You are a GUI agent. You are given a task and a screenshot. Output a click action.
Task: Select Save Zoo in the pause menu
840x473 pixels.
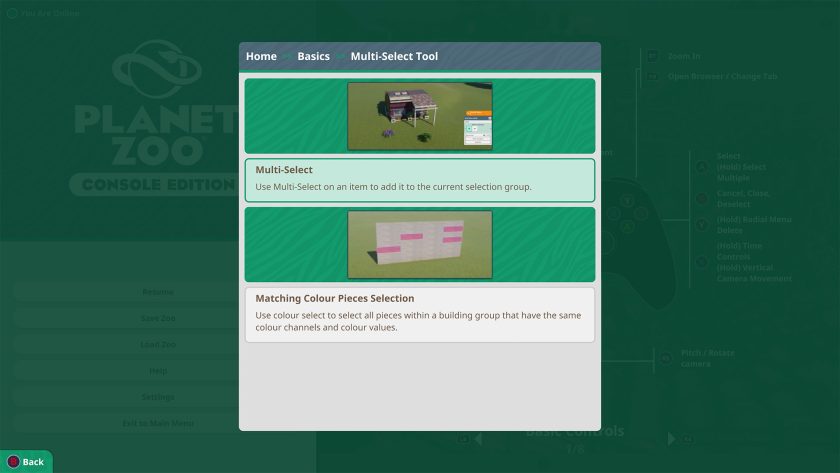click(158, 318)
